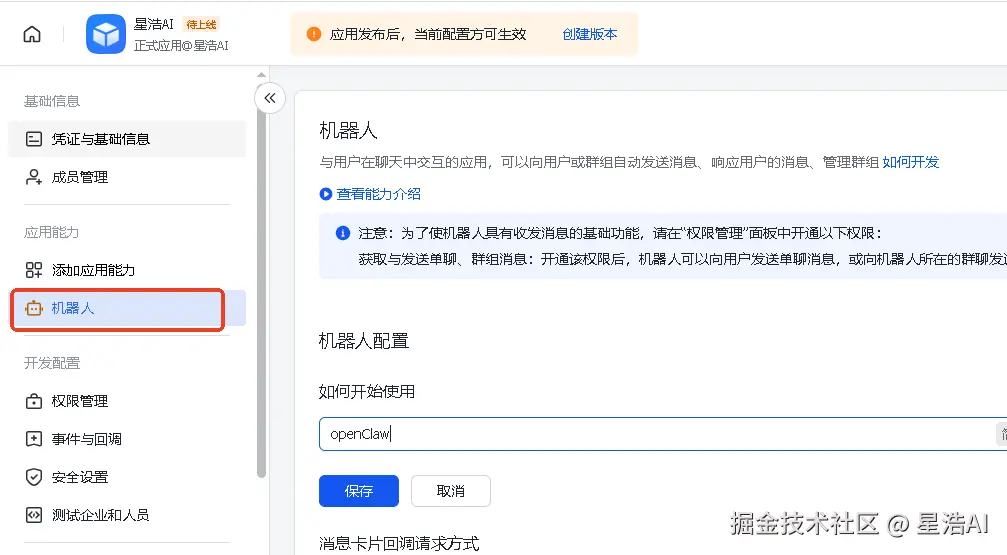The height and width of the screenshot is (555, 1007).
Task: Click the 事件与回调 plus-box icon
Action: point(33,439)
